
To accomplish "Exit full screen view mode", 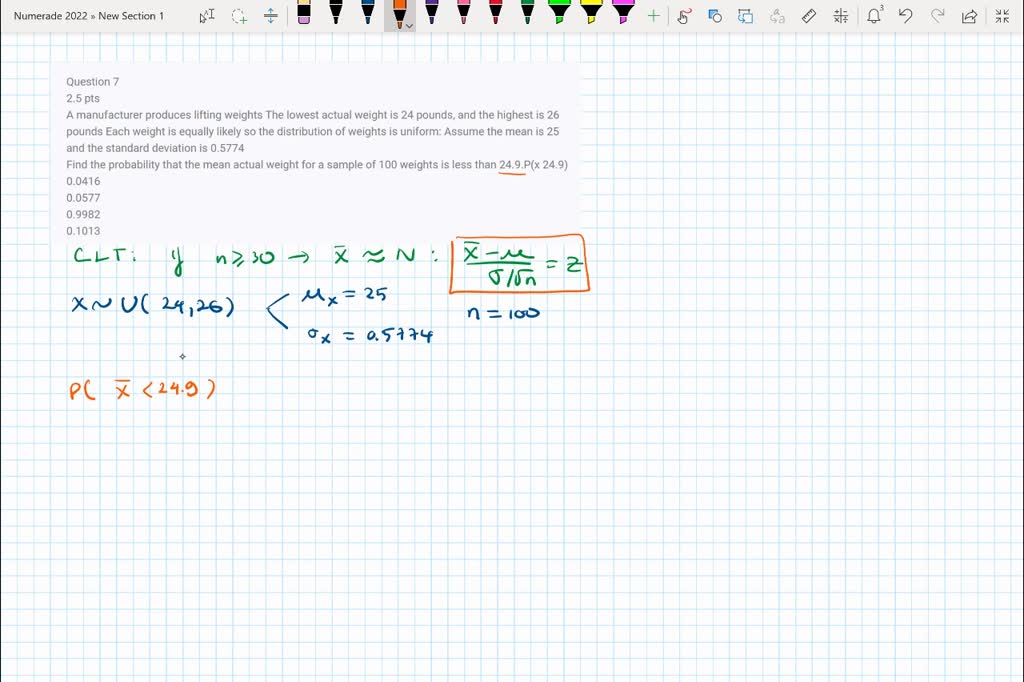I will click(1002, 16).
